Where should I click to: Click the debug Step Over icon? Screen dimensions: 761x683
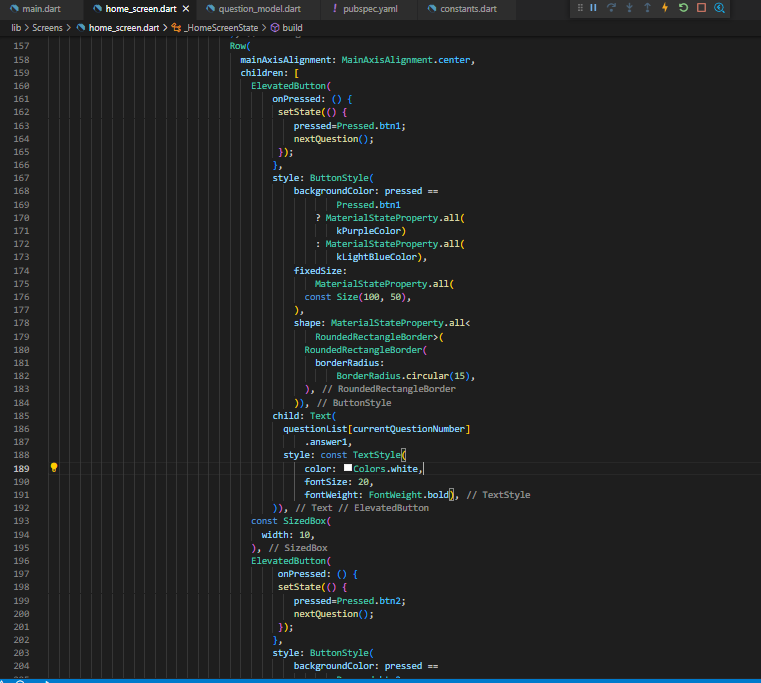tap(612, 8)
